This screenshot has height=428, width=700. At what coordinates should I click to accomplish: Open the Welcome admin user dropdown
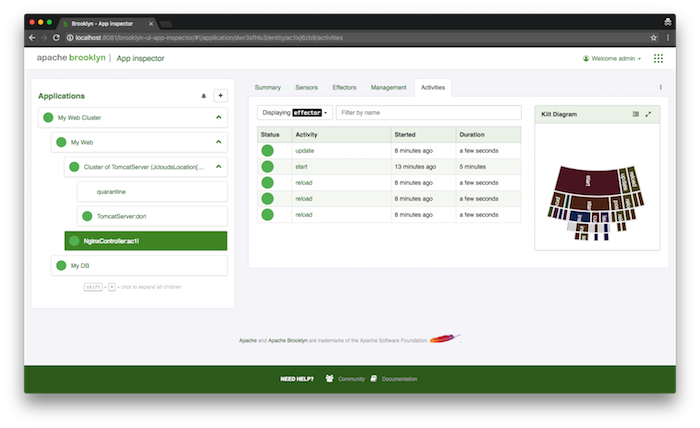pyautogui.click(x=612, y=59)
